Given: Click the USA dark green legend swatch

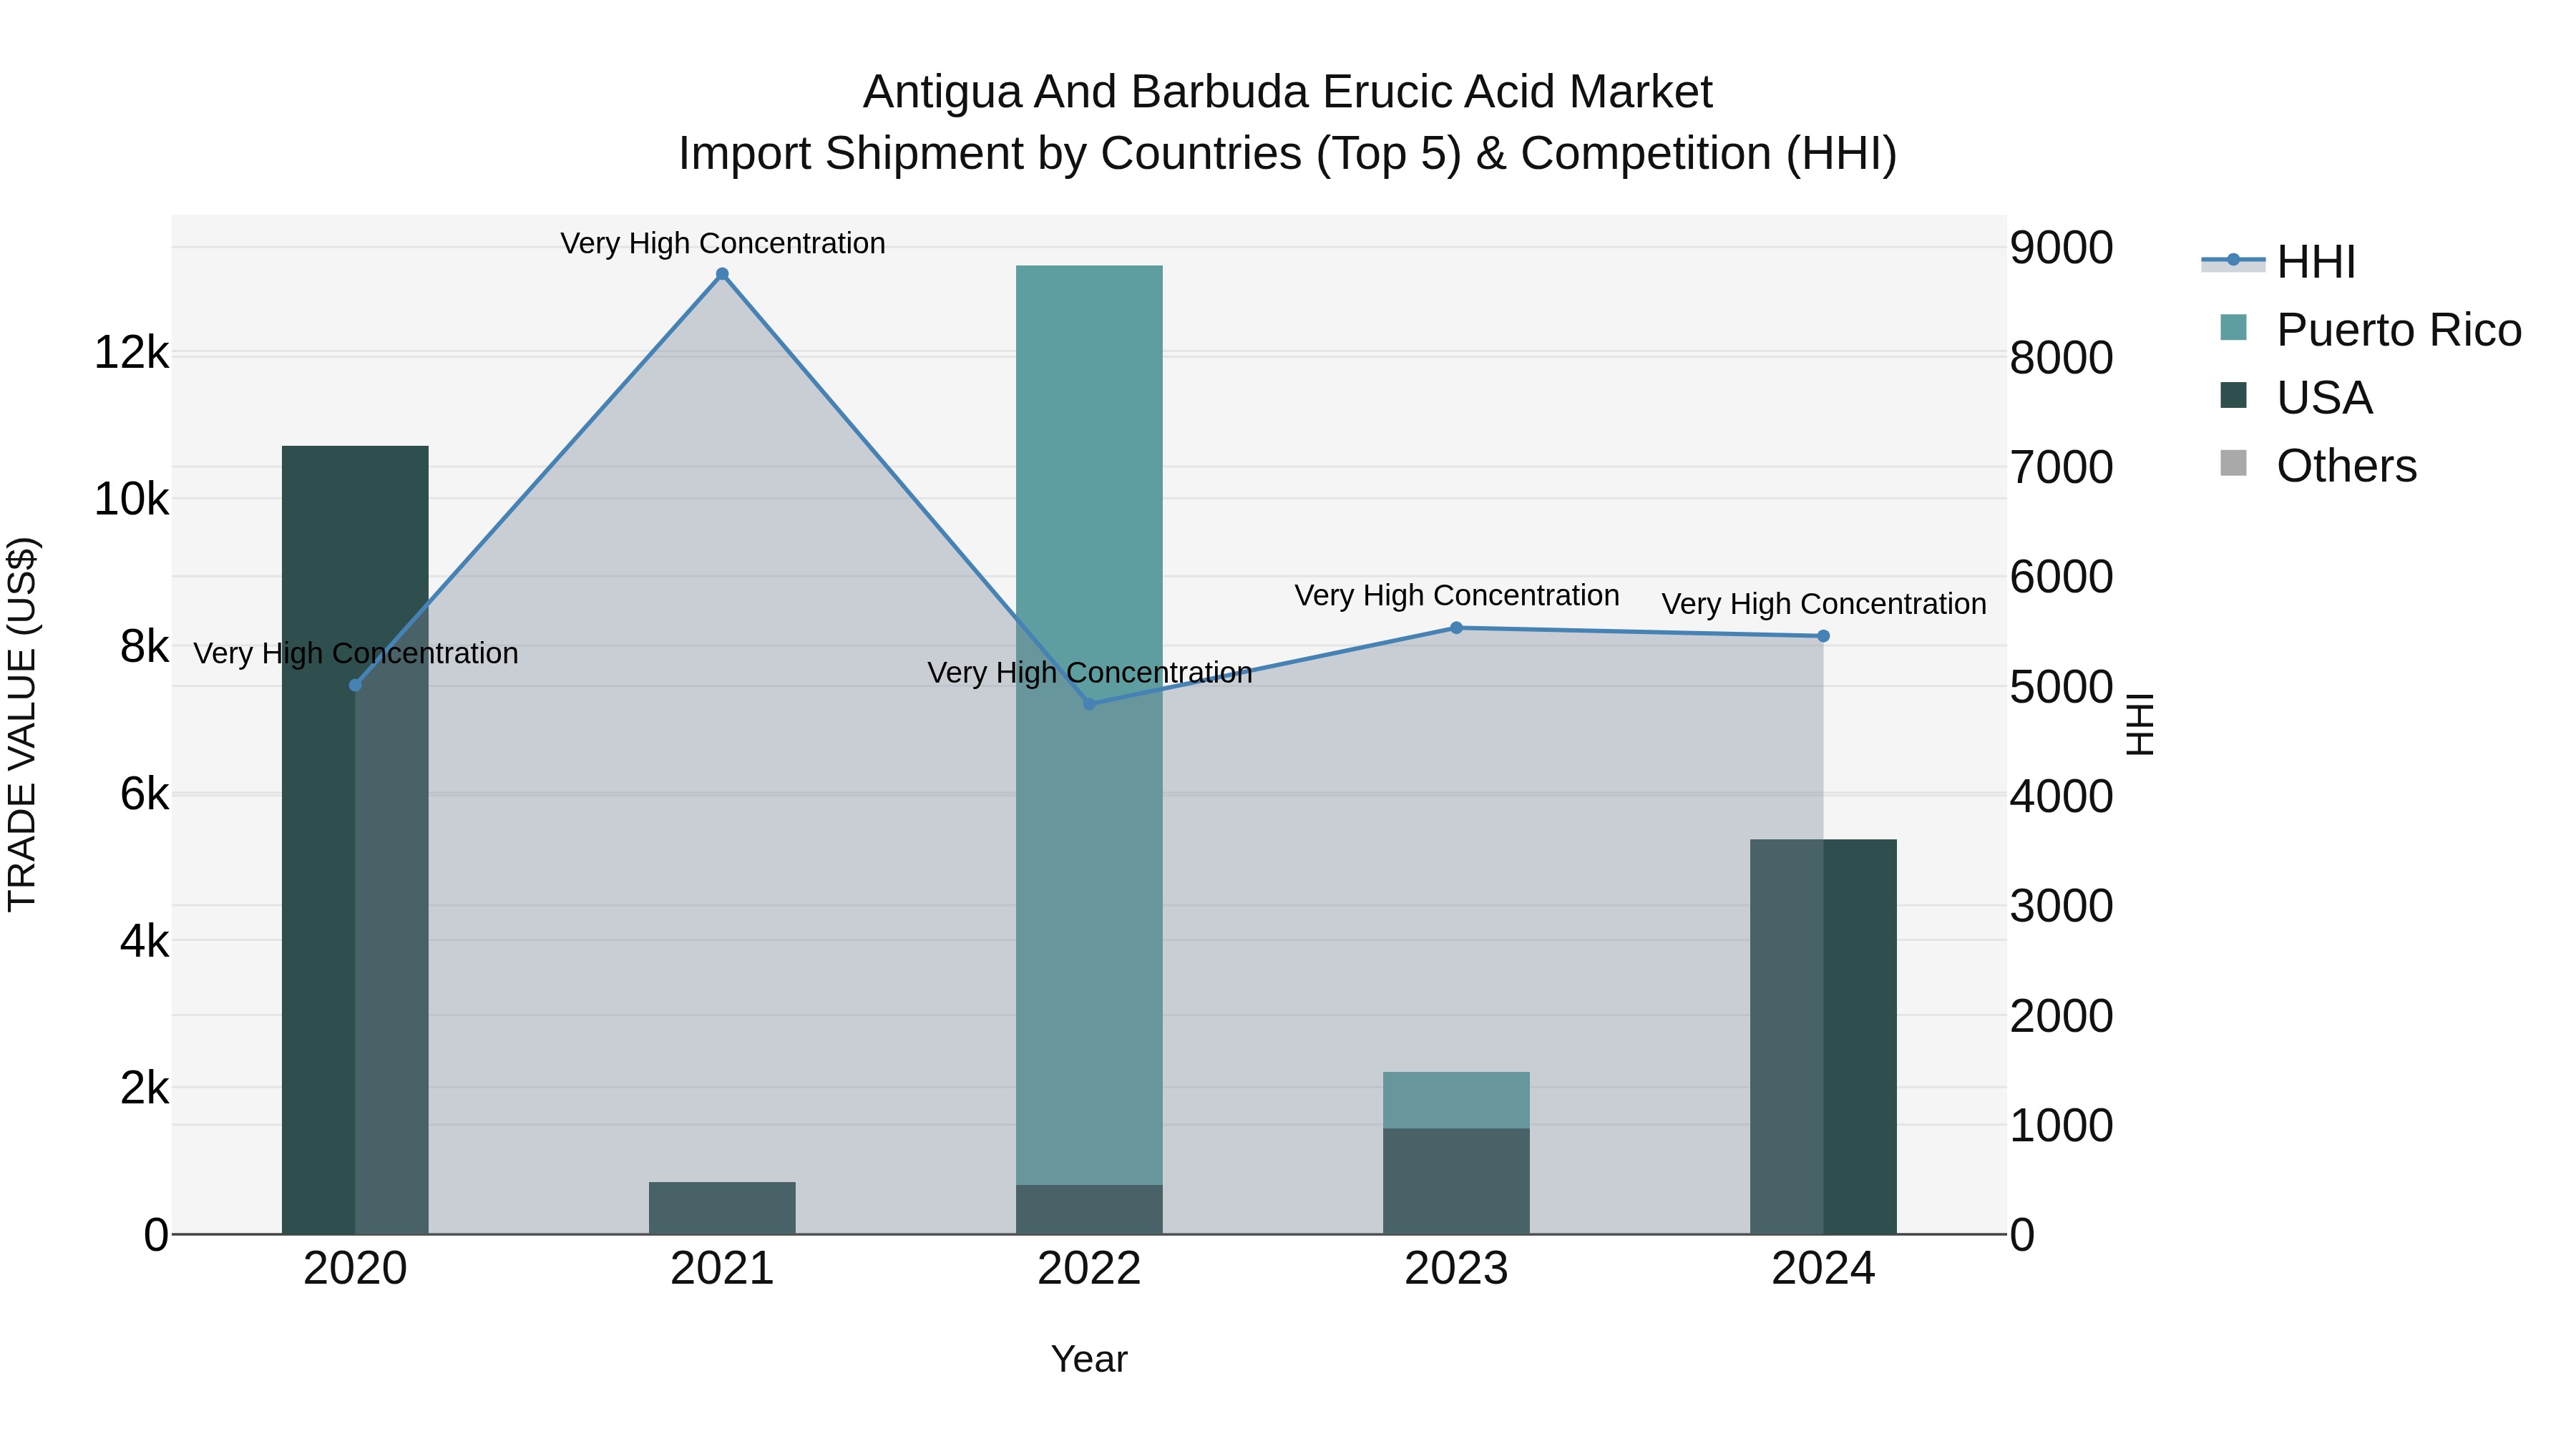Looking at the screenshot, I should (x=2233, y=396).
